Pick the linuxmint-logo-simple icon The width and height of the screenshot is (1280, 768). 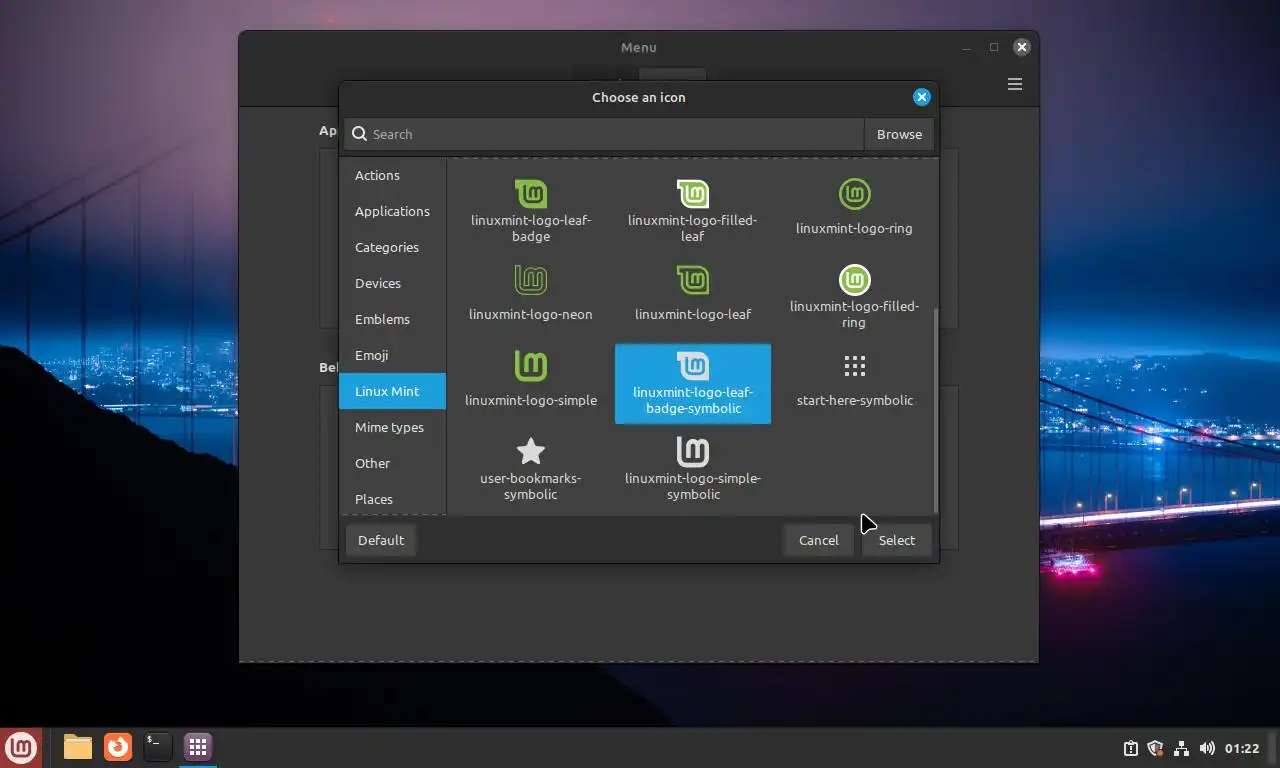[x=531, y=380]
